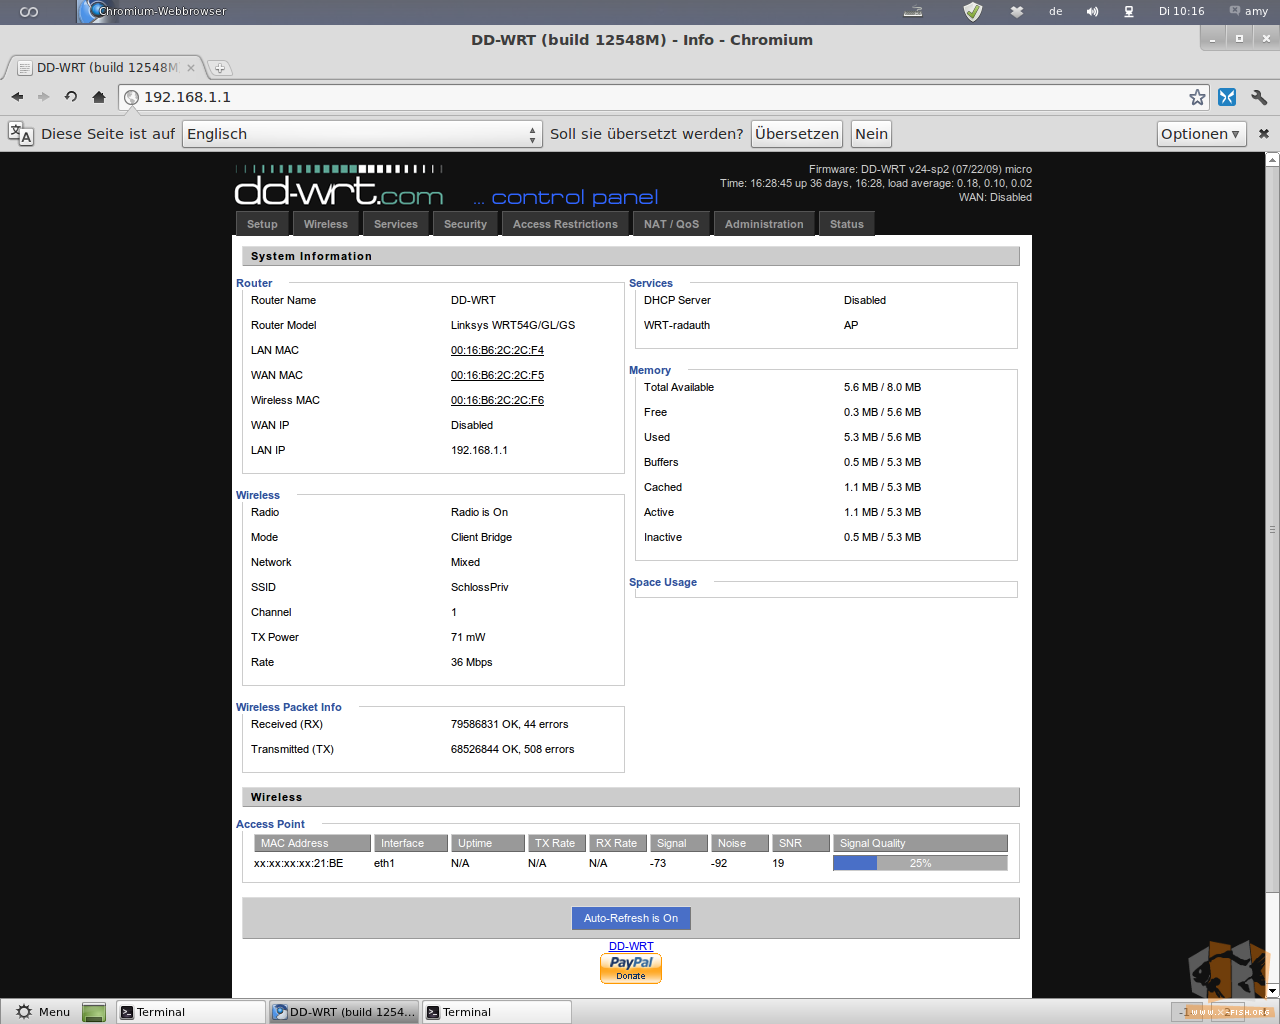Click the SNR column header

(801, 843)
